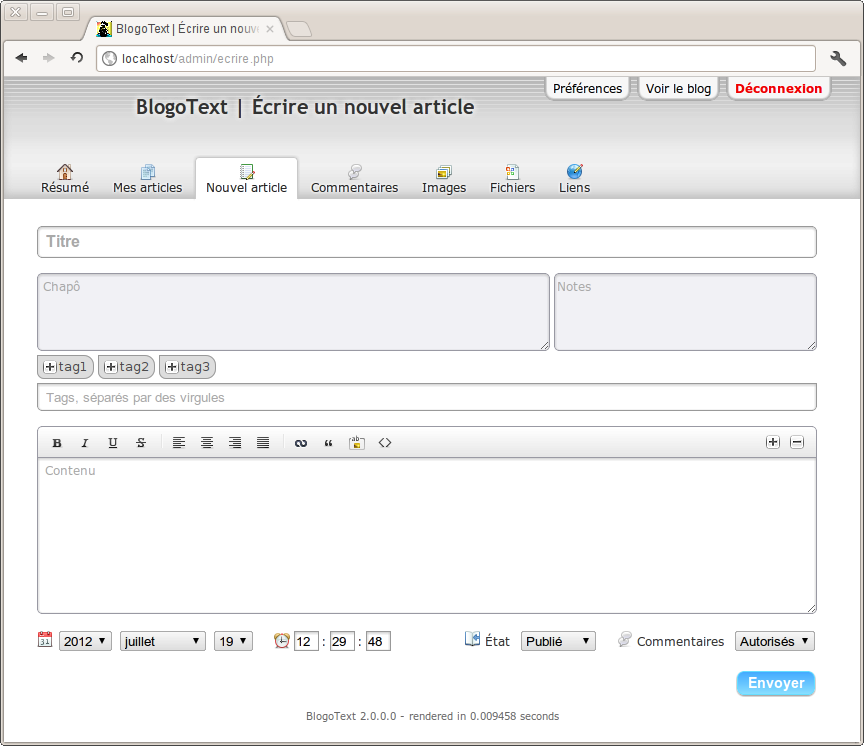Apply bold formatting in the editor toolbar

[57, 442]
